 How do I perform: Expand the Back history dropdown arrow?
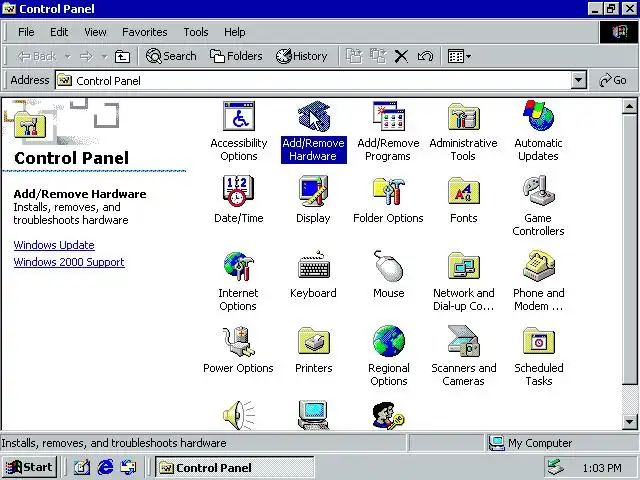[x=68, y=56]
